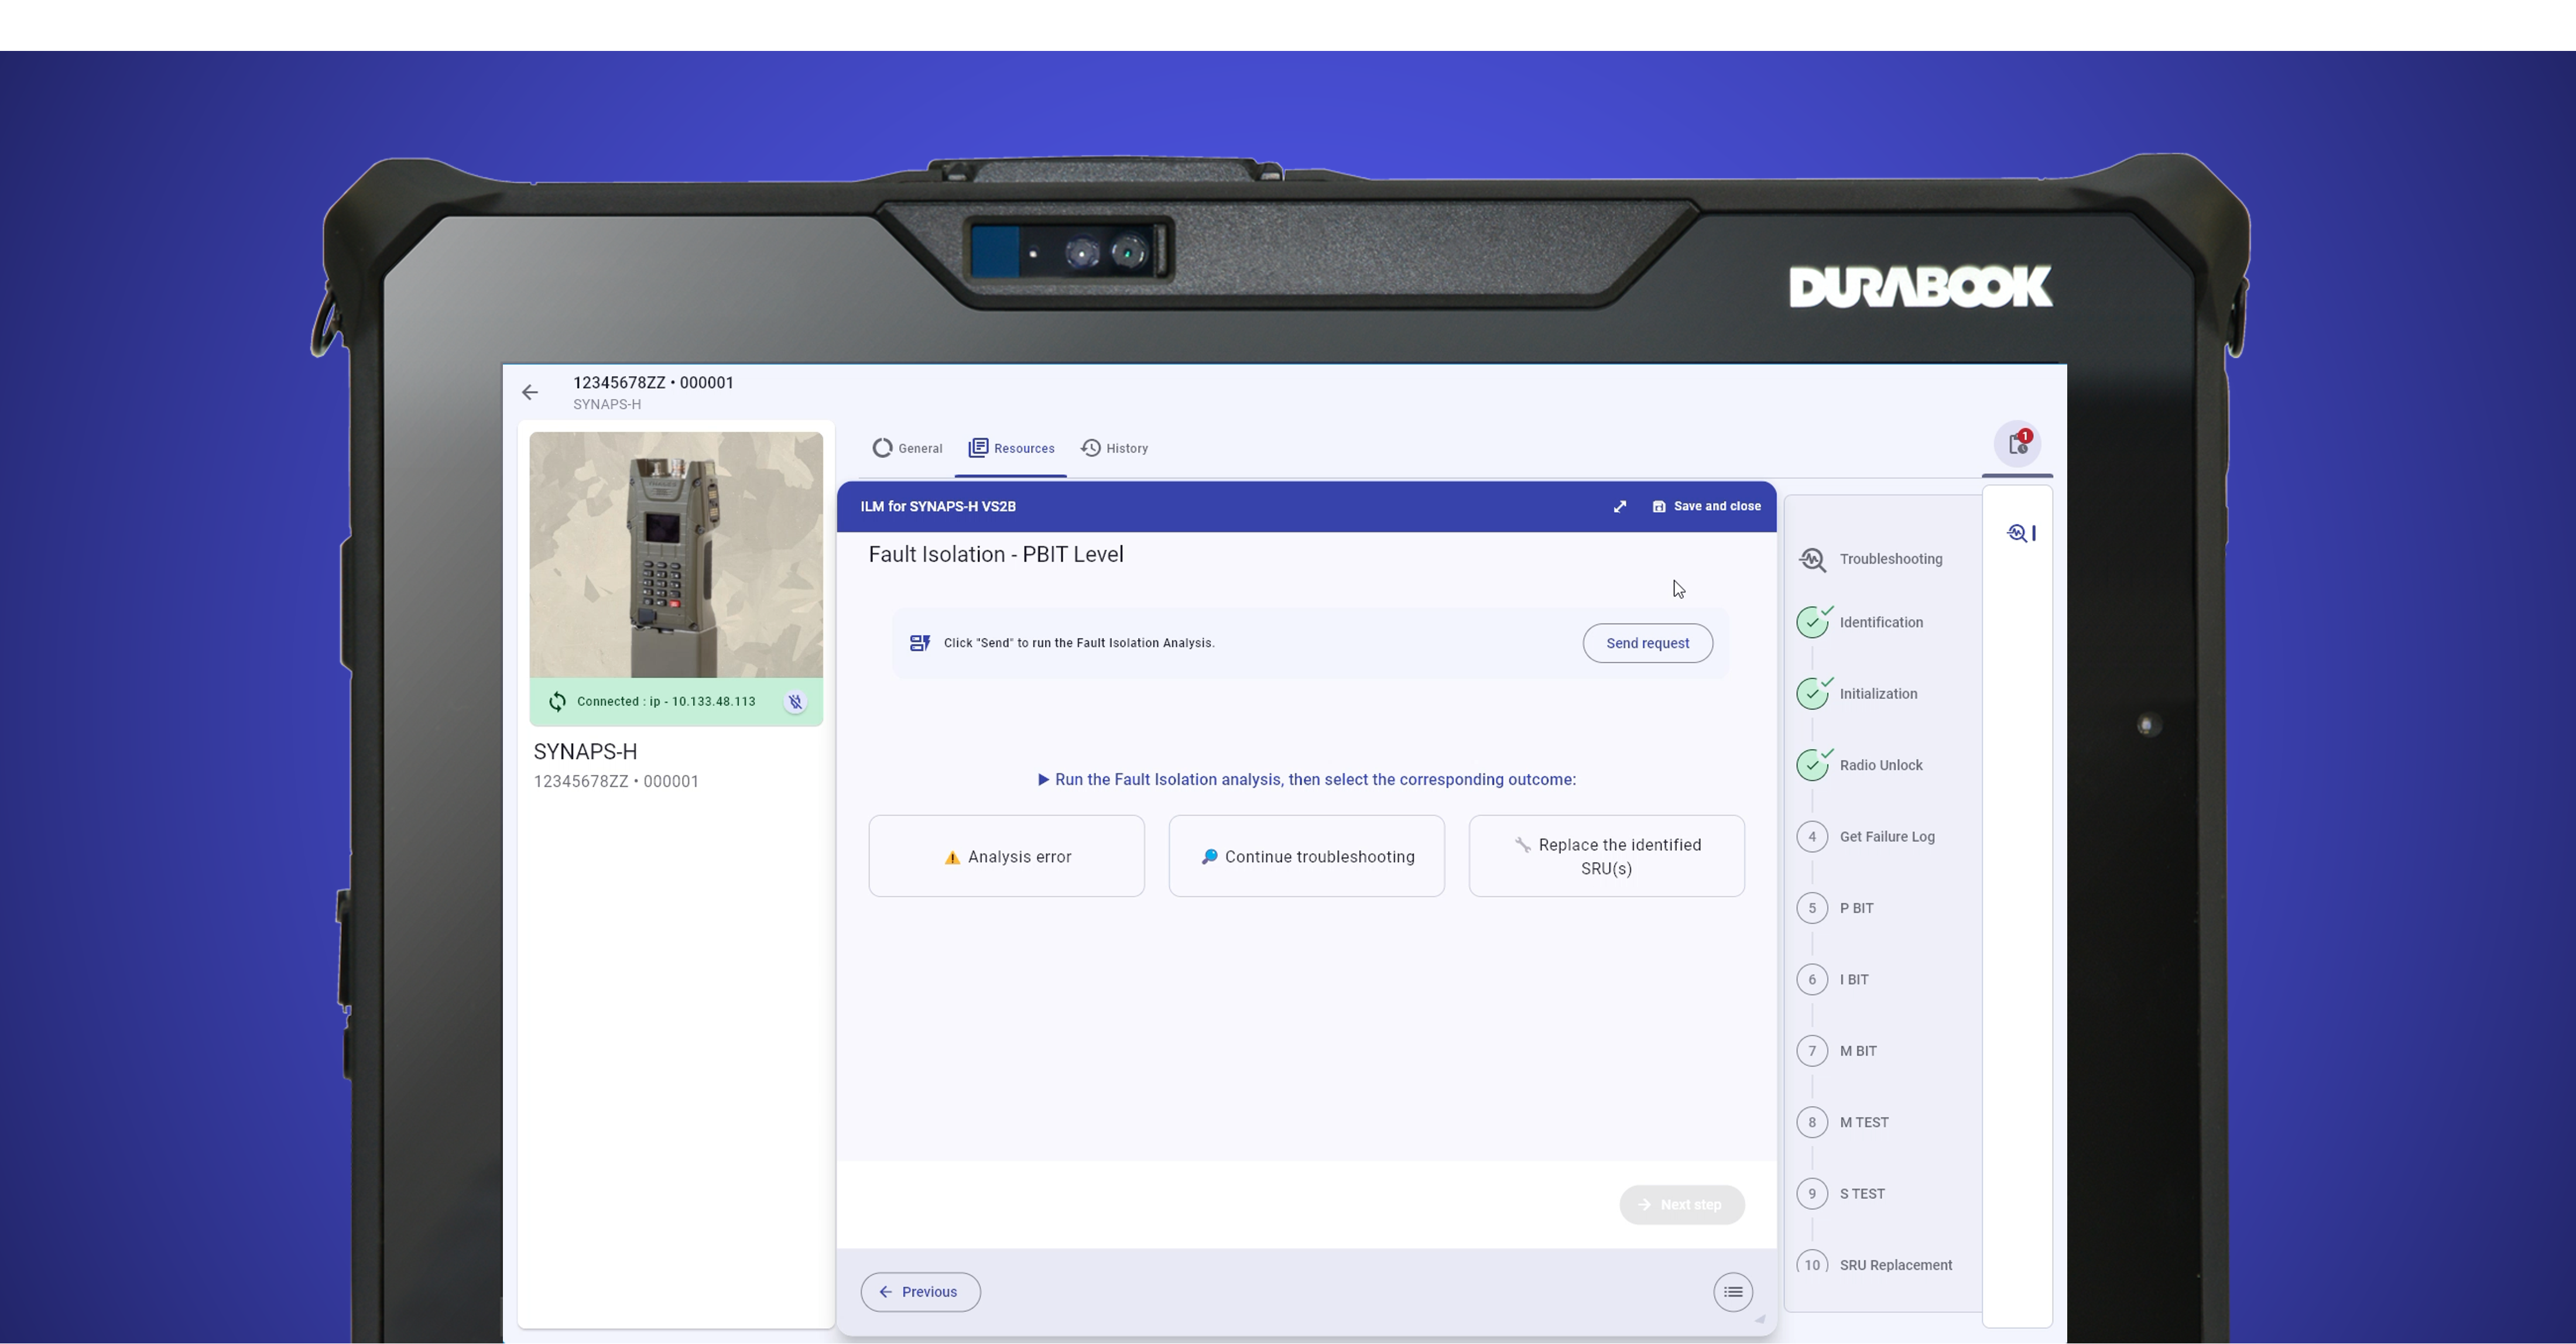The width and height of the screenshot is (2576, 1344).
Task: Click the form icon beside the Send instruction
Action: click(920, 643)
